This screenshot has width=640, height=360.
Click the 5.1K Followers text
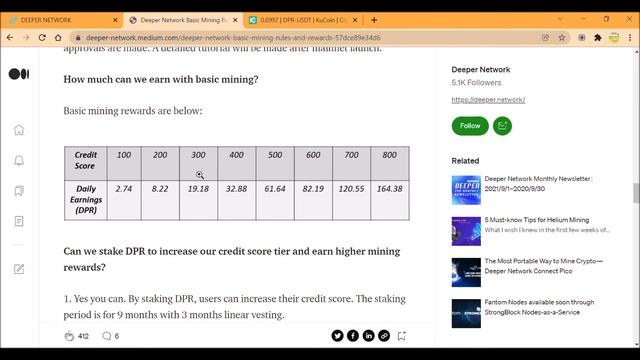pos(476,82)
